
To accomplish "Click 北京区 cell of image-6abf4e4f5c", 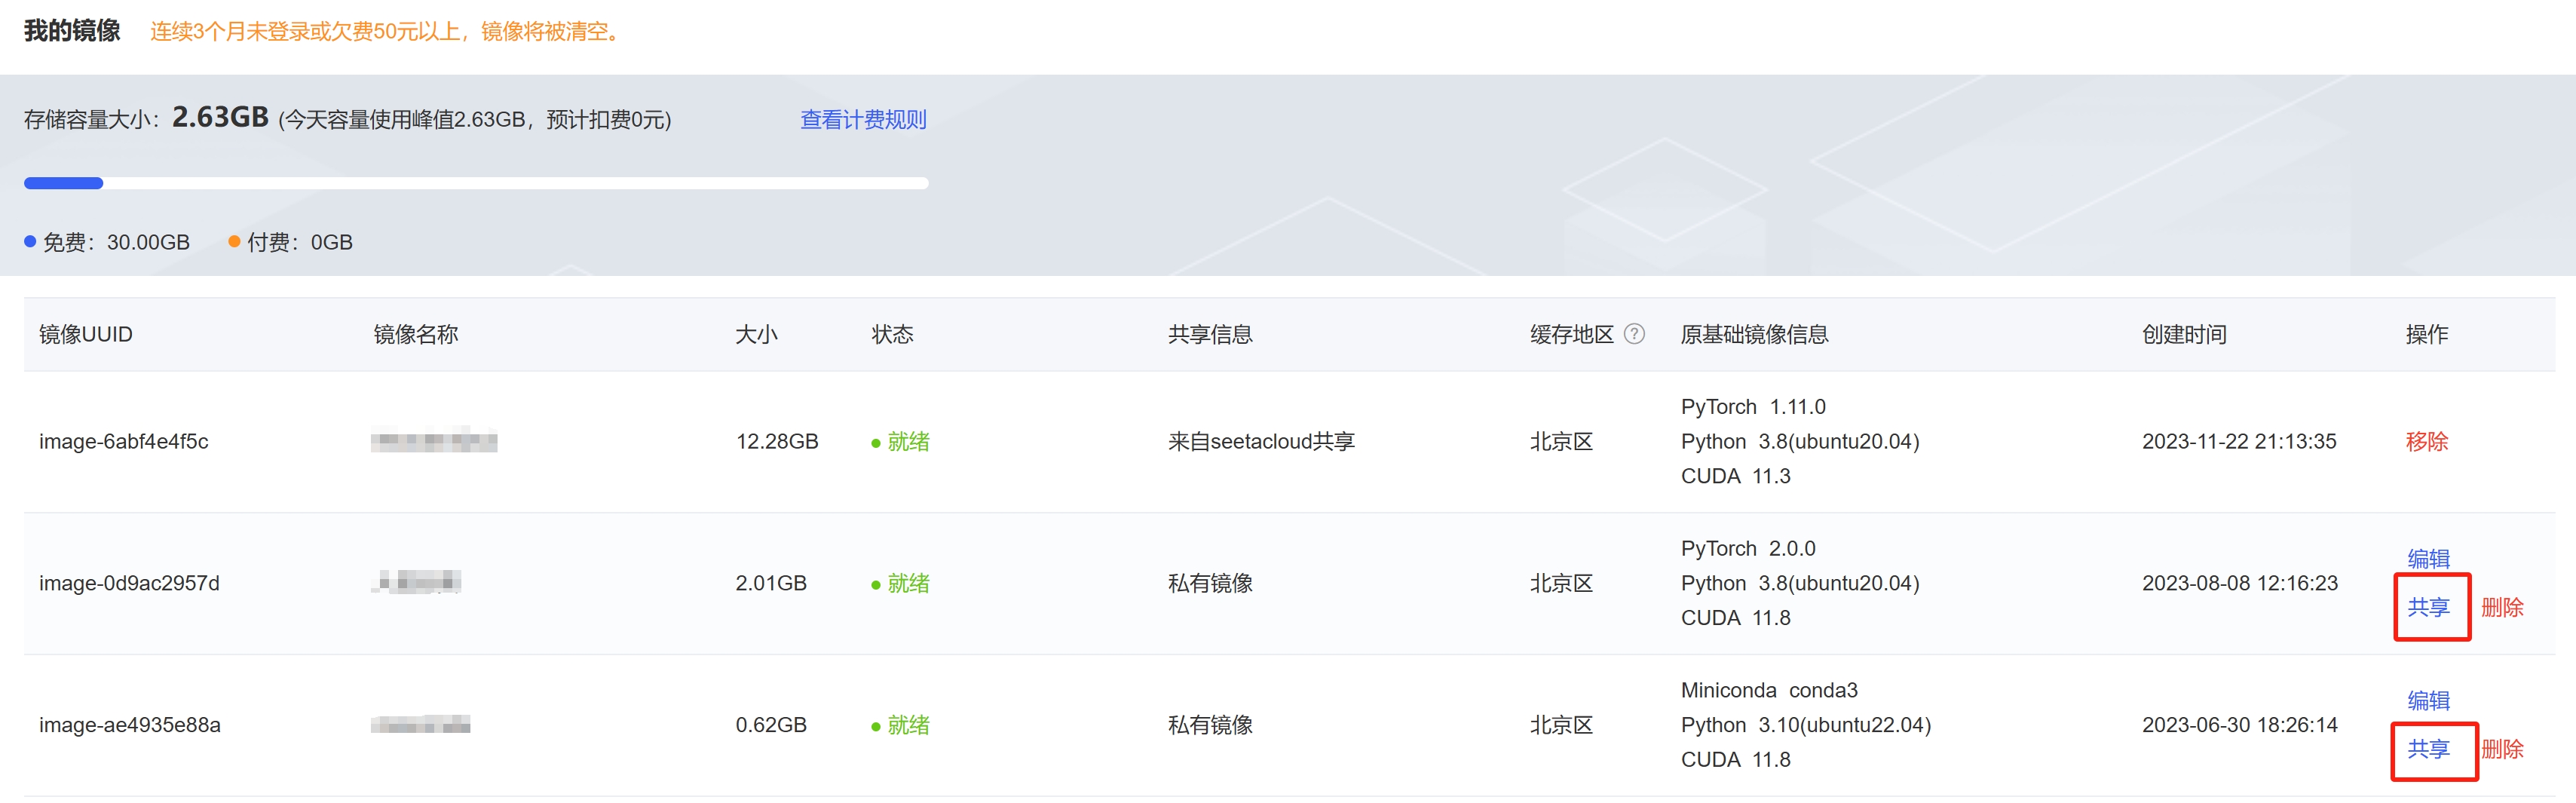I will tap(1561, 441).
